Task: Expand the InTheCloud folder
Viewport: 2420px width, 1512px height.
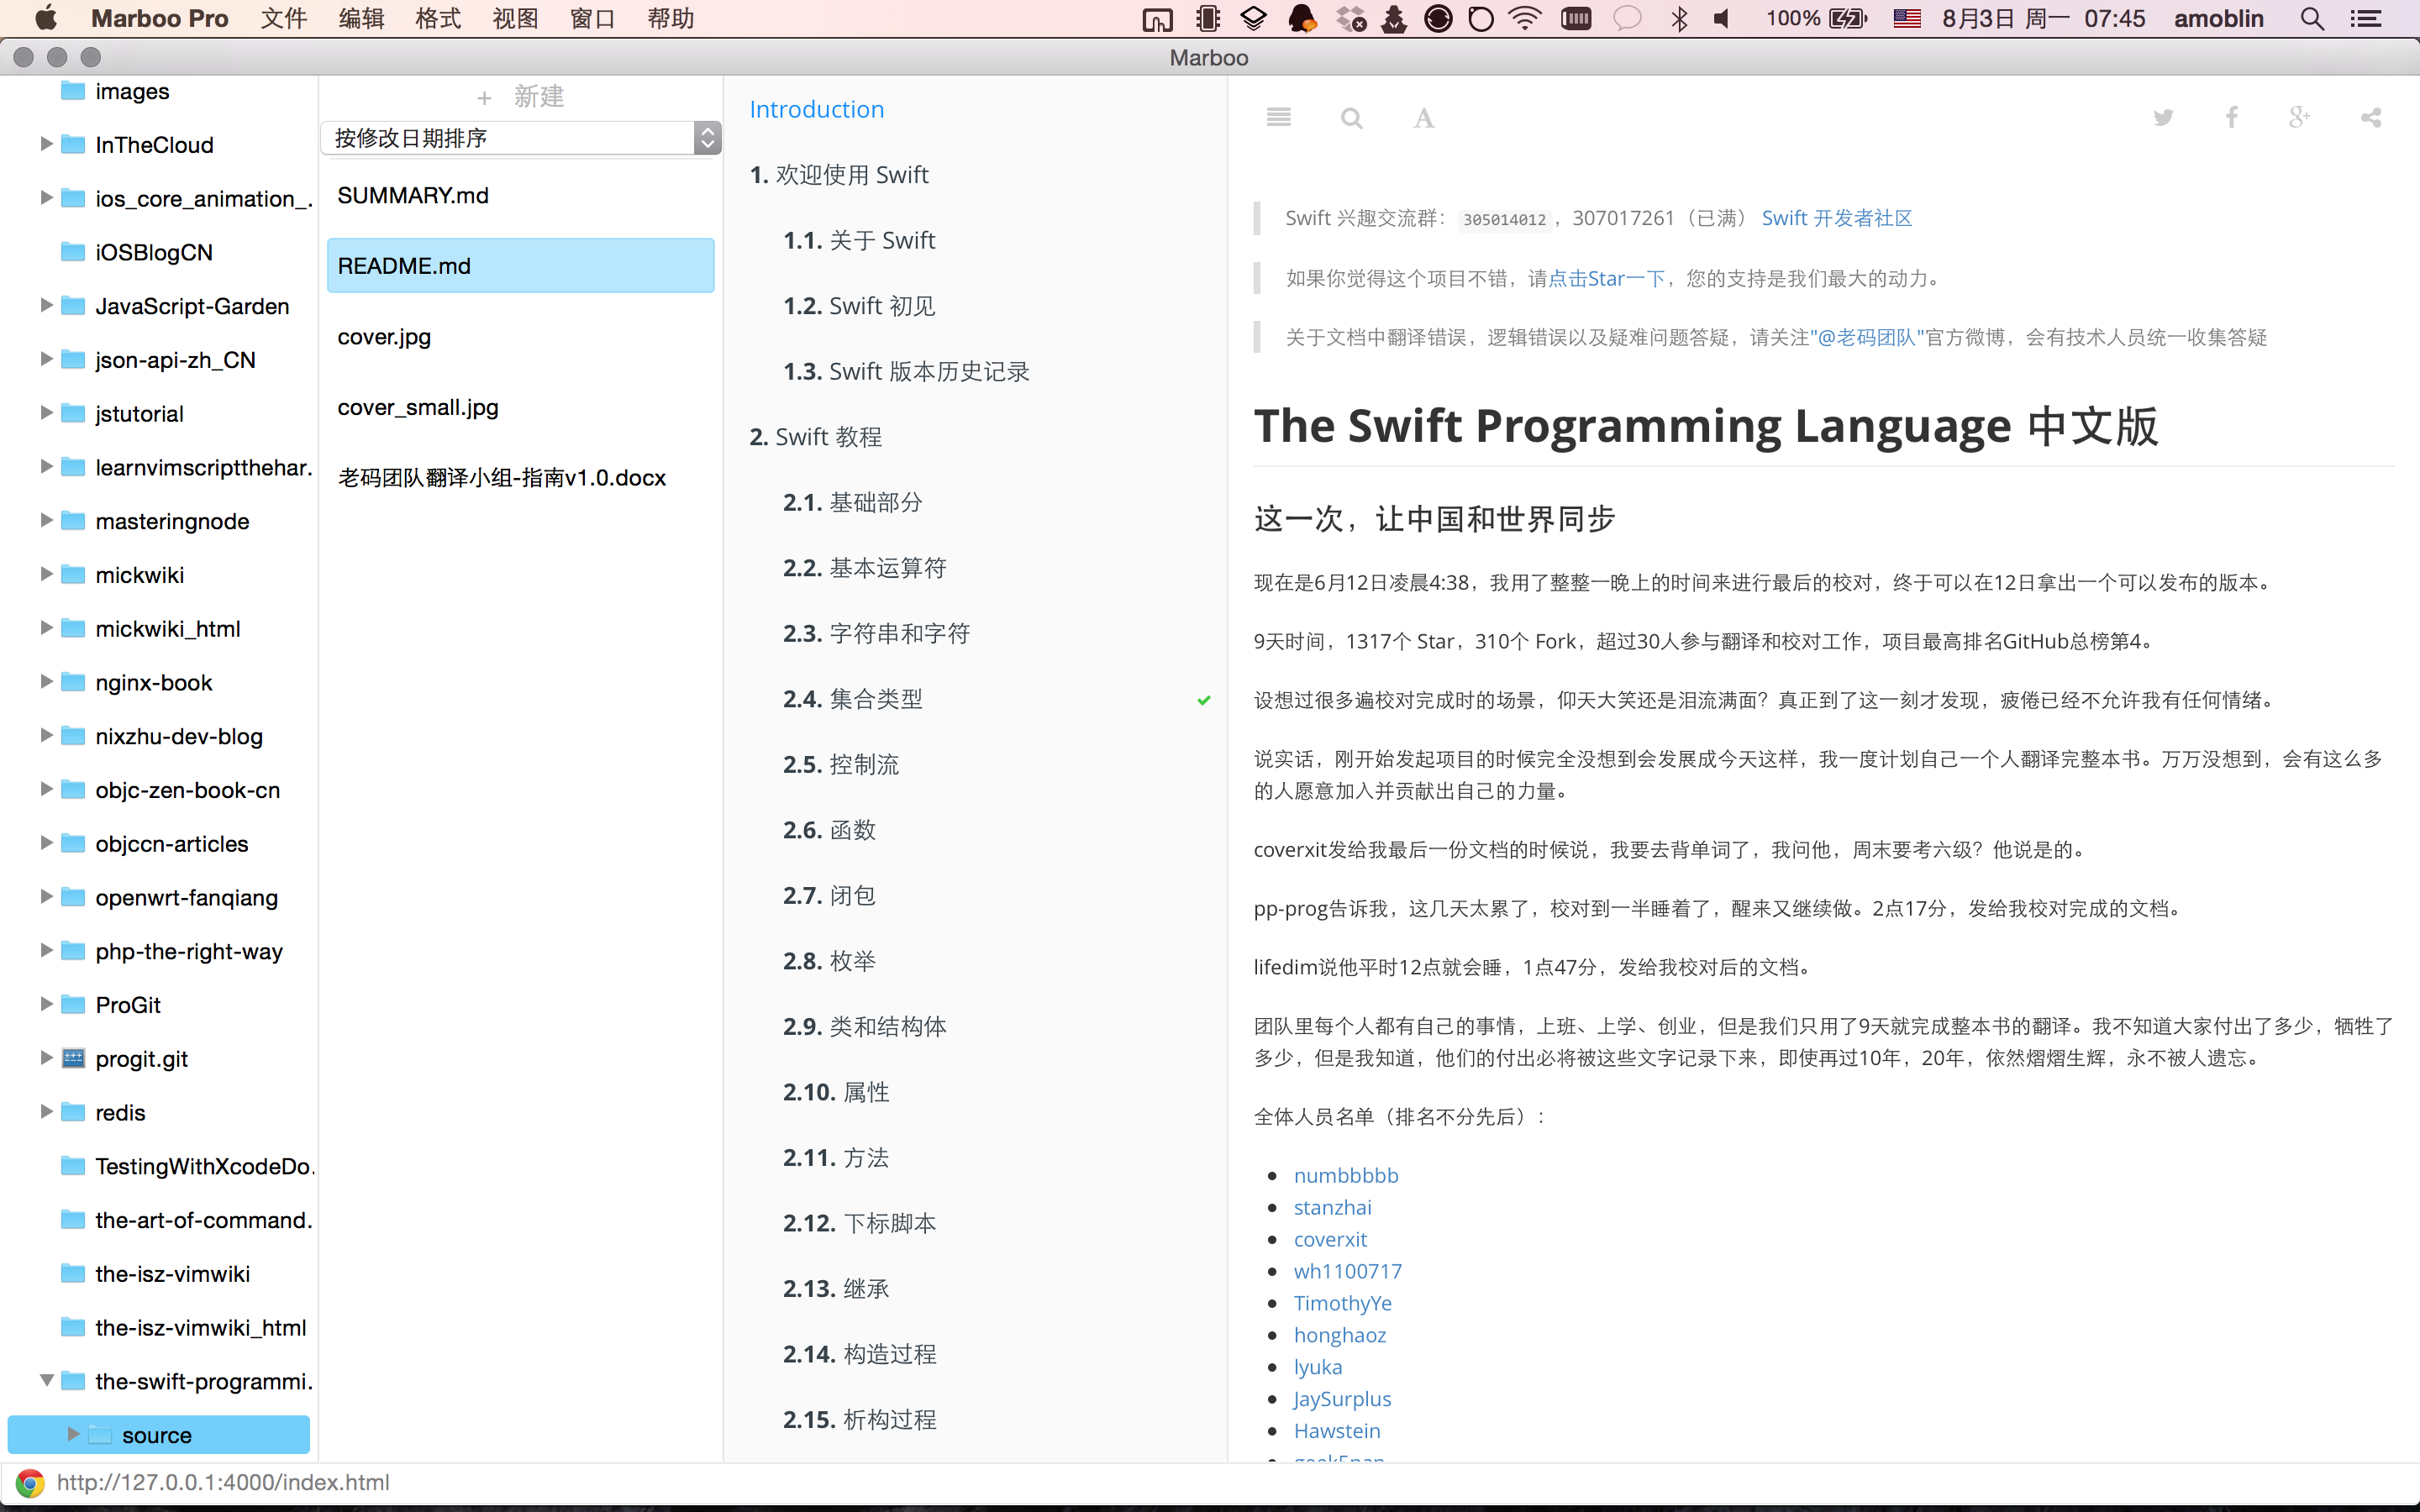Action: pos(46,144)
